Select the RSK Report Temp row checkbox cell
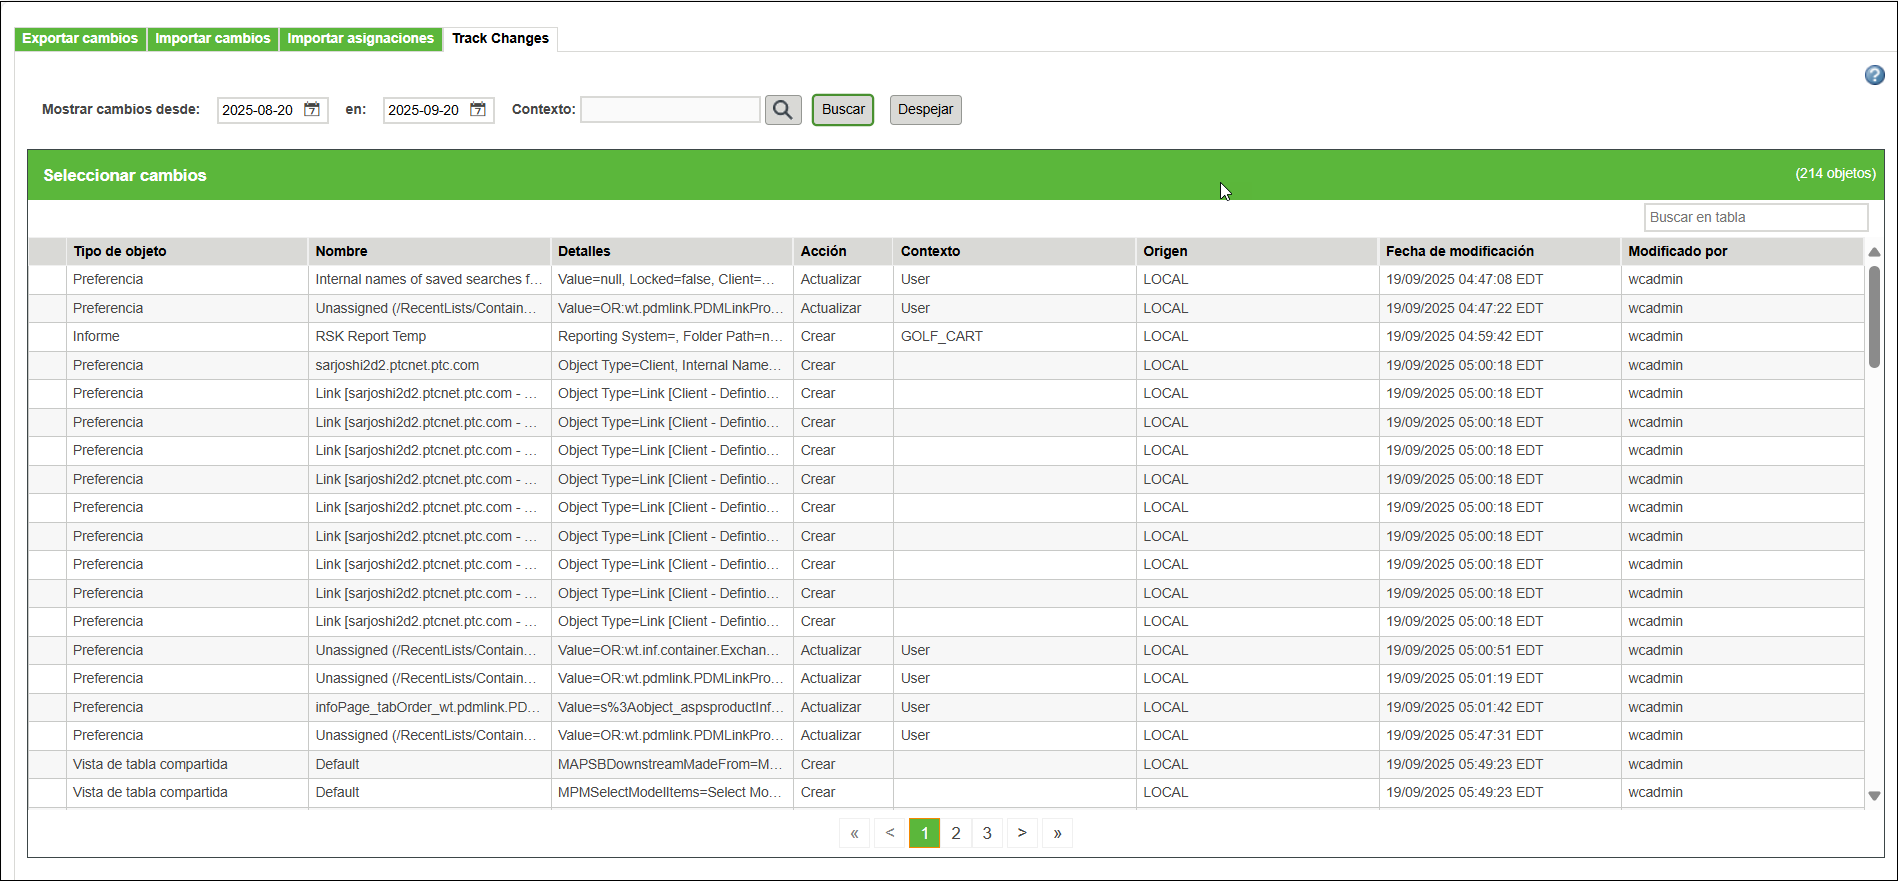This screenshot has width=1898, height=881. (47, 337)
